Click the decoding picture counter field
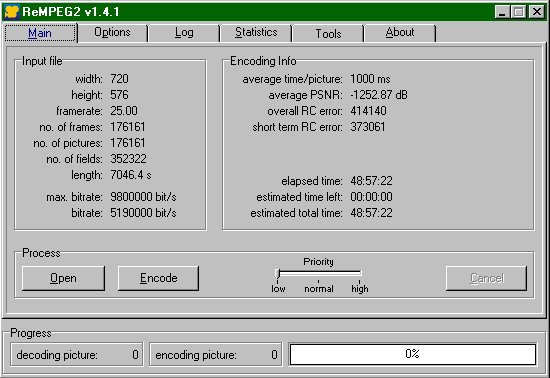 click(x=76, y=355)
